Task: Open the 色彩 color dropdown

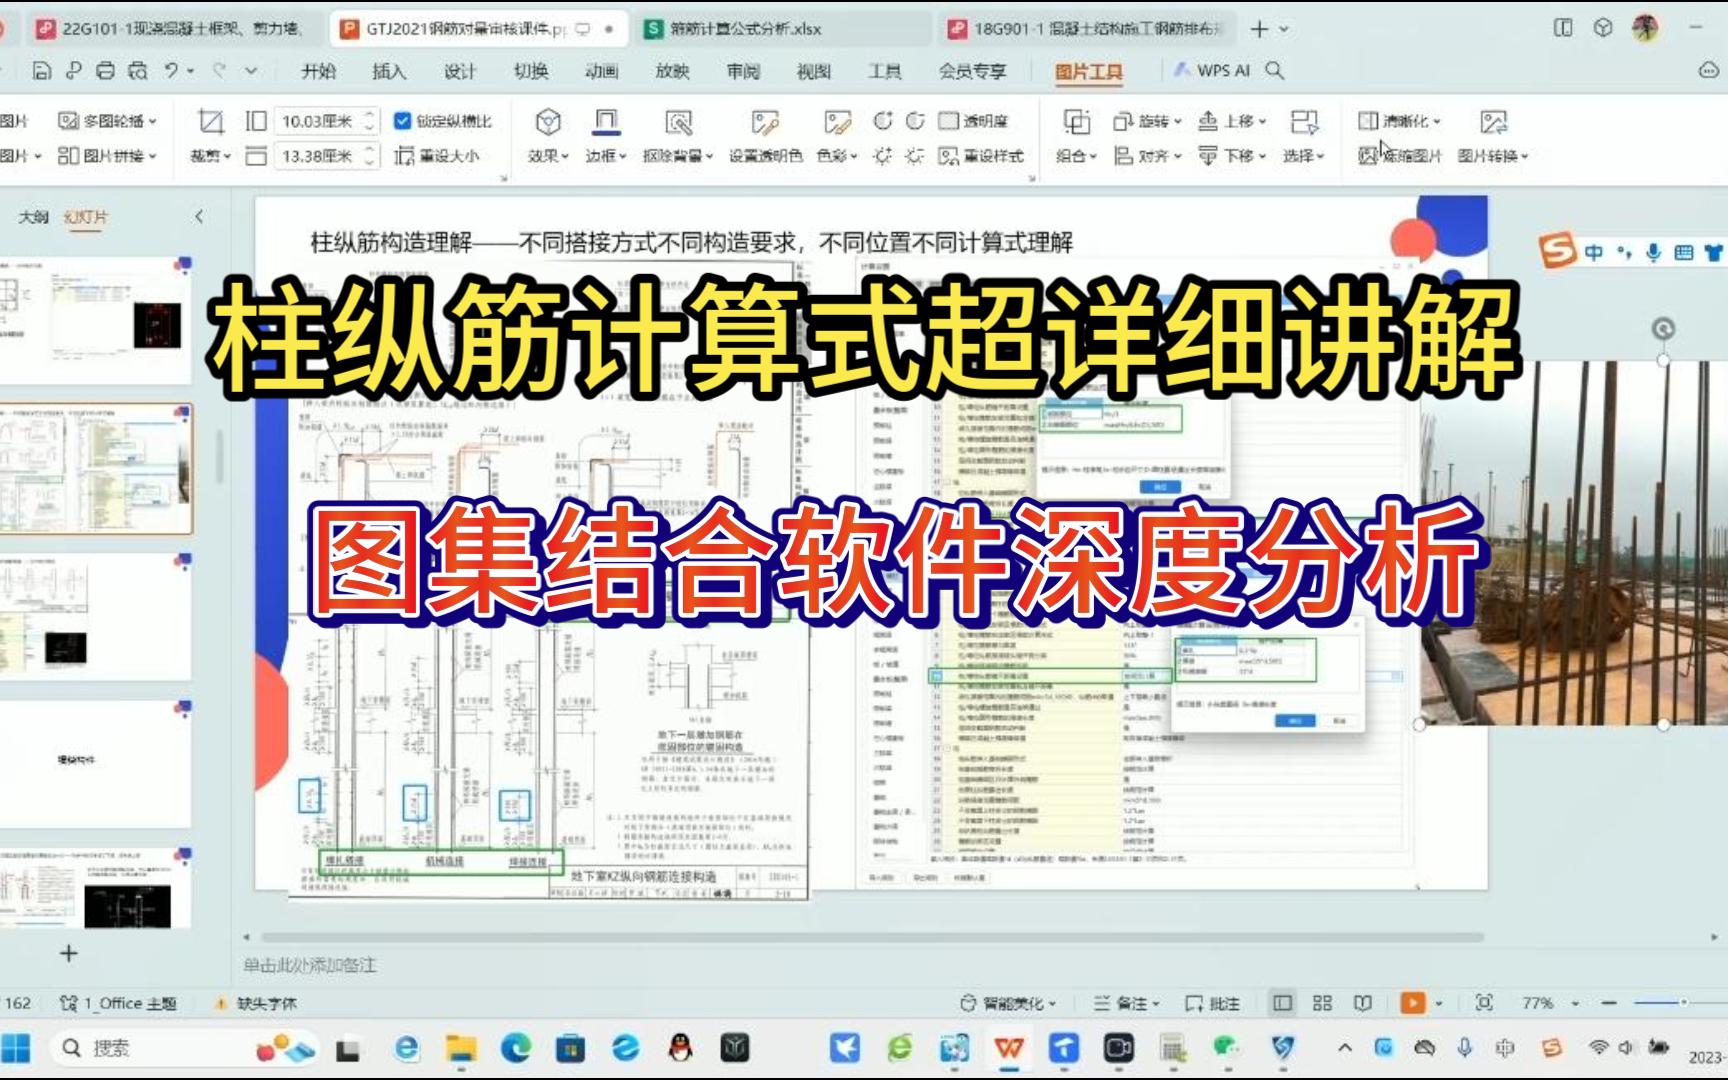Action: pos(836,156)
